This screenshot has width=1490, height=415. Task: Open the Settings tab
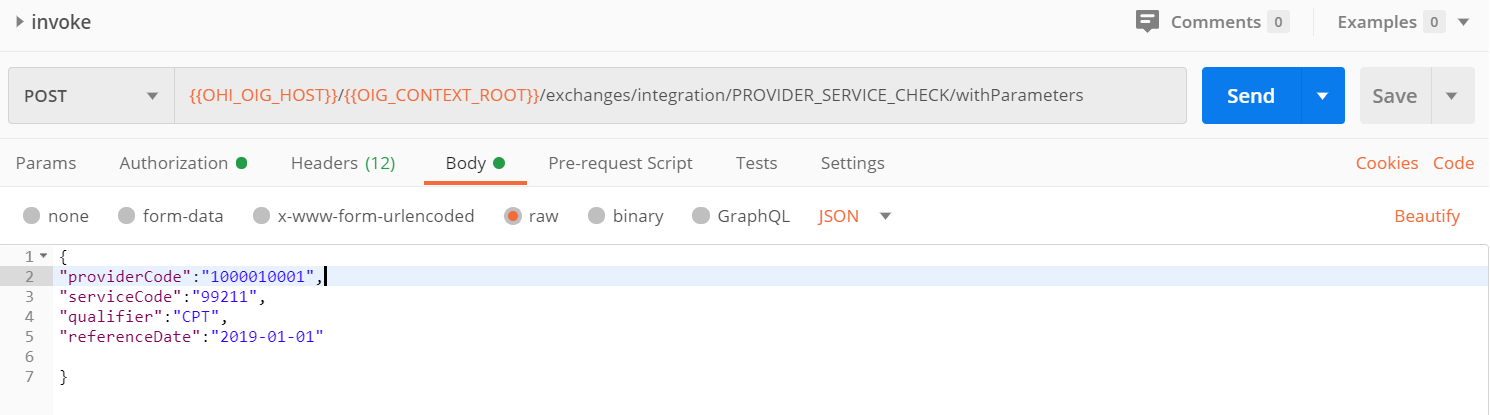tap(852, 163)
